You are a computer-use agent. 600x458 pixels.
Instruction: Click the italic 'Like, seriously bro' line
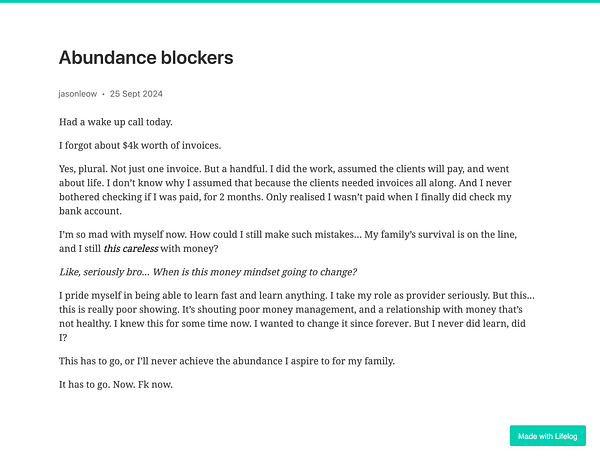pyautogui.click(x=208, y=272)
